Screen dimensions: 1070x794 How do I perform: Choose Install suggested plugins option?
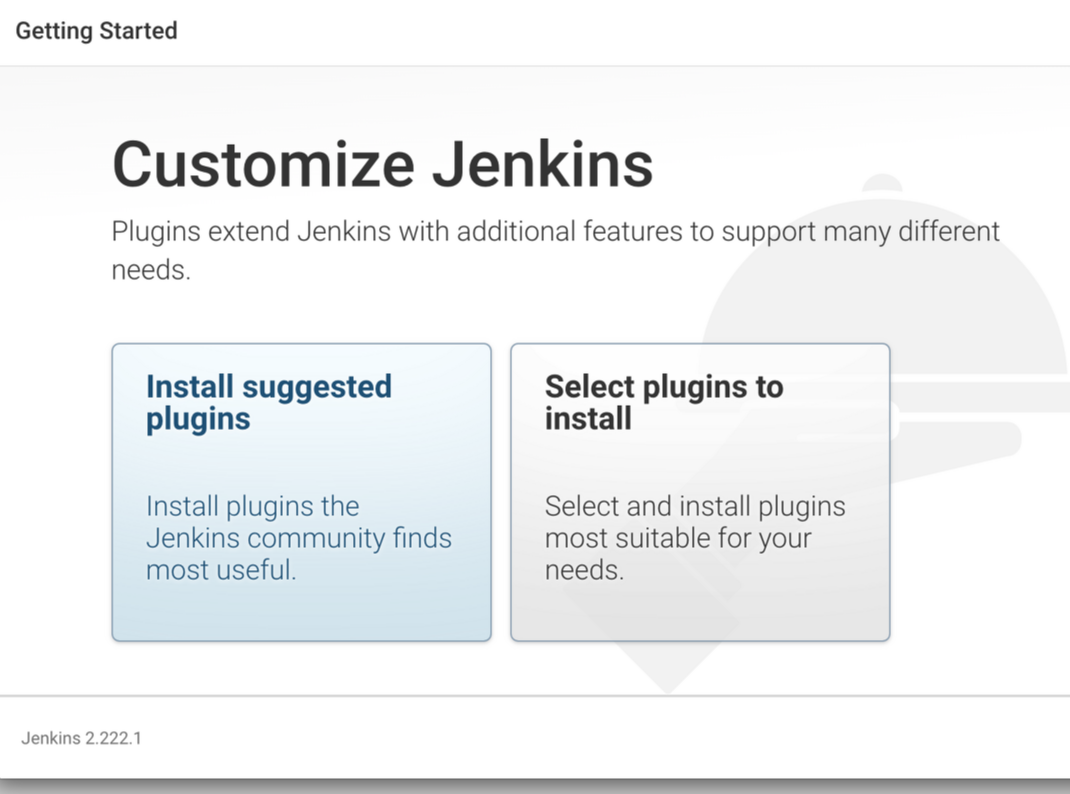(302, 492)
